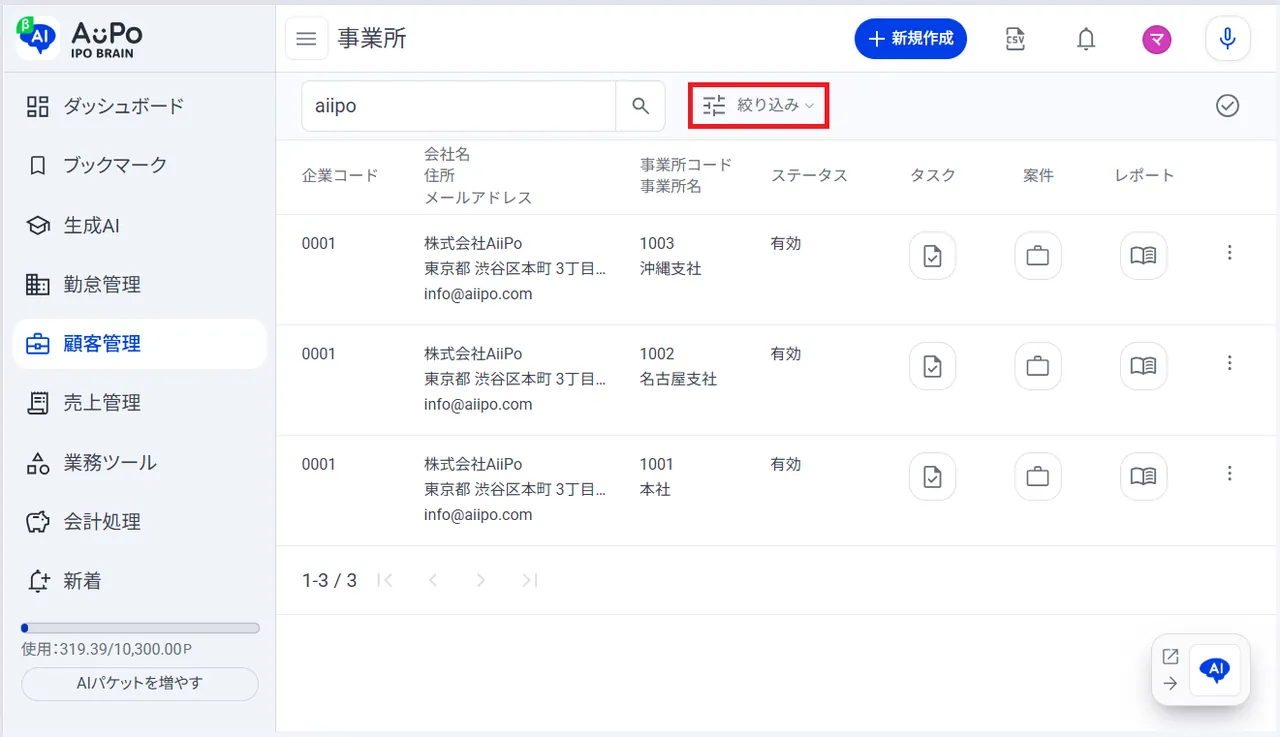The width and height of the screenshot is (1280, 737).
Task: Expand the 絞り込み filter dropdown
Action: tap(758, 105)
